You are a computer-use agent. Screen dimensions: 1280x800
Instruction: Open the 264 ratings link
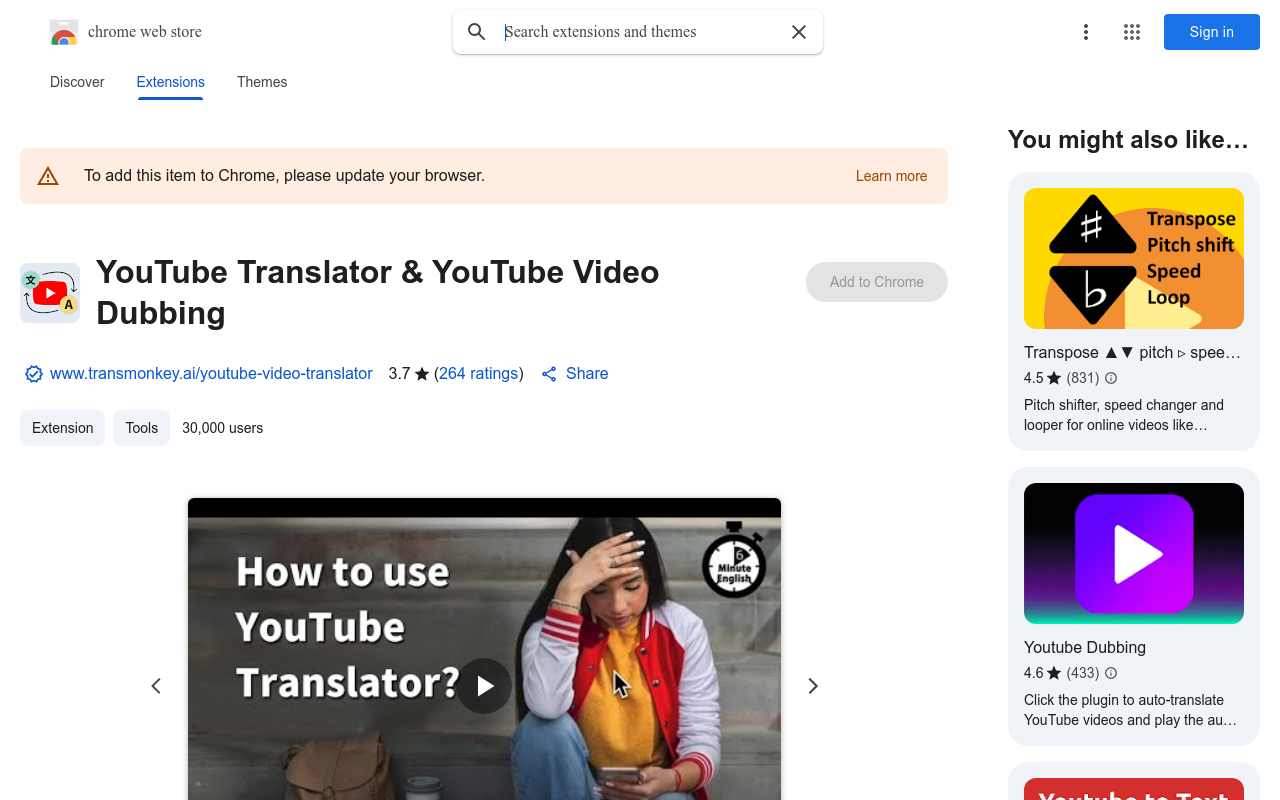[x=479, y=374]
